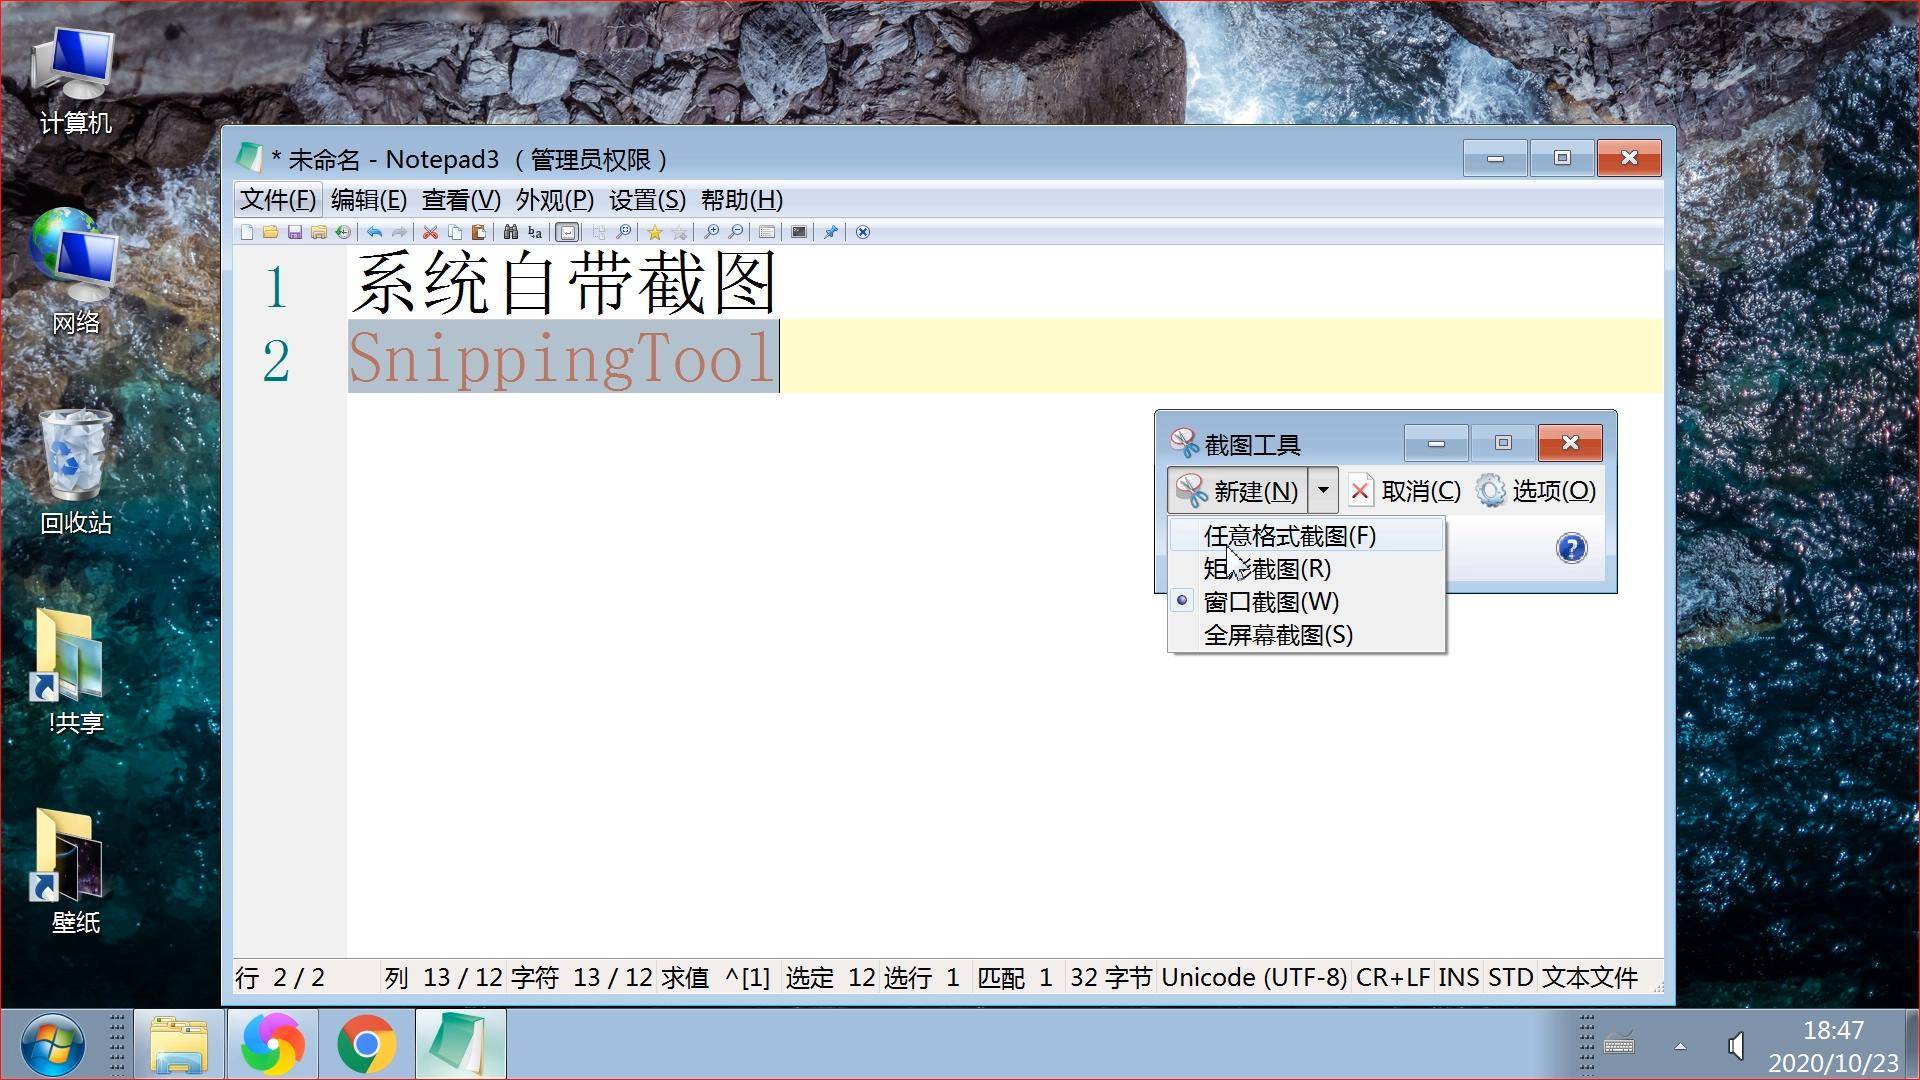The width and height of the screenshot is (1920, 1080).
Task: Click the New file icon in Notepad3 toolbar
Action: (247, 232)
